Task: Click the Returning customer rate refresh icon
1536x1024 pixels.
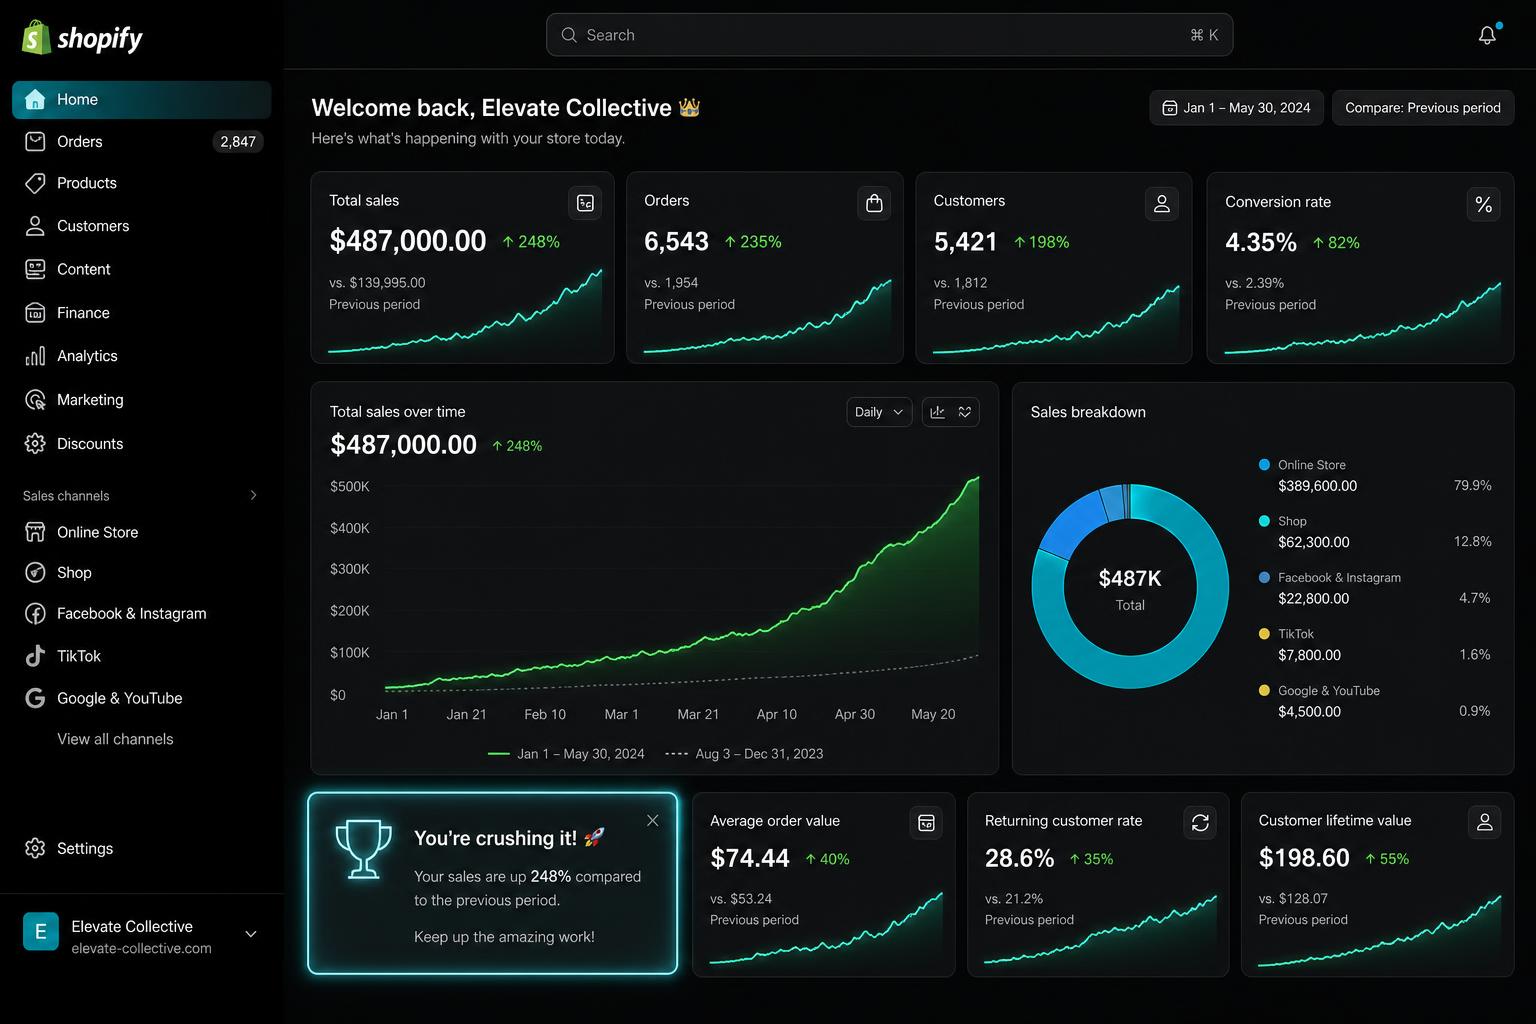Action: [1200, 822]
